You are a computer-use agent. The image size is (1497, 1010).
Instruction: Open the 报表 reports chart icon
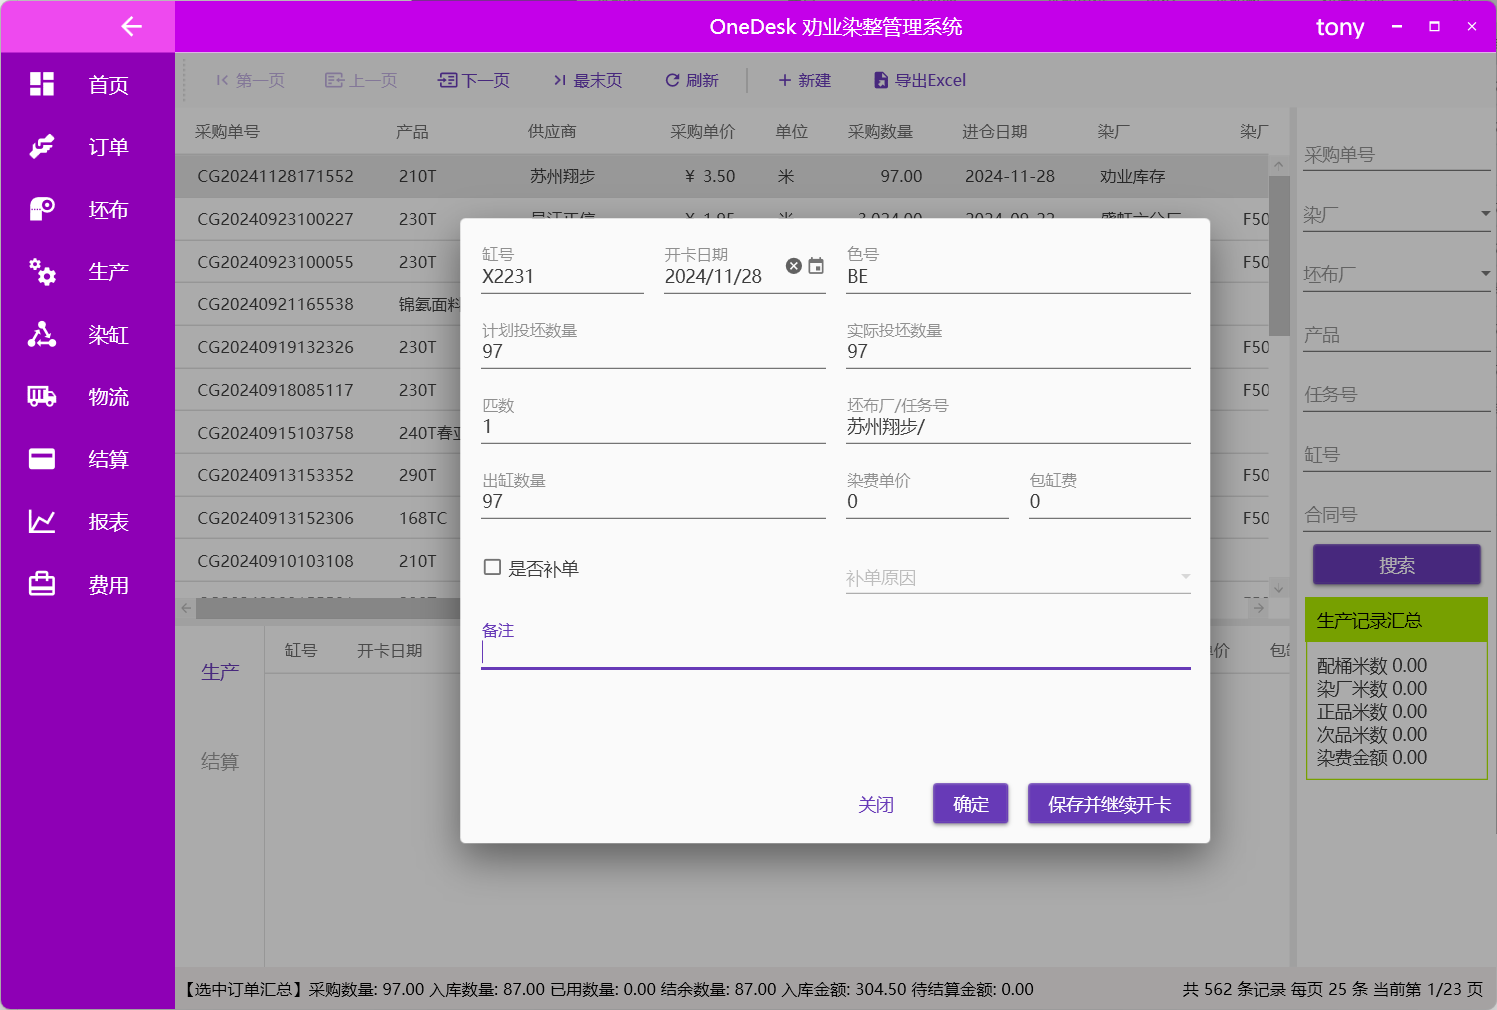[42, 522]
